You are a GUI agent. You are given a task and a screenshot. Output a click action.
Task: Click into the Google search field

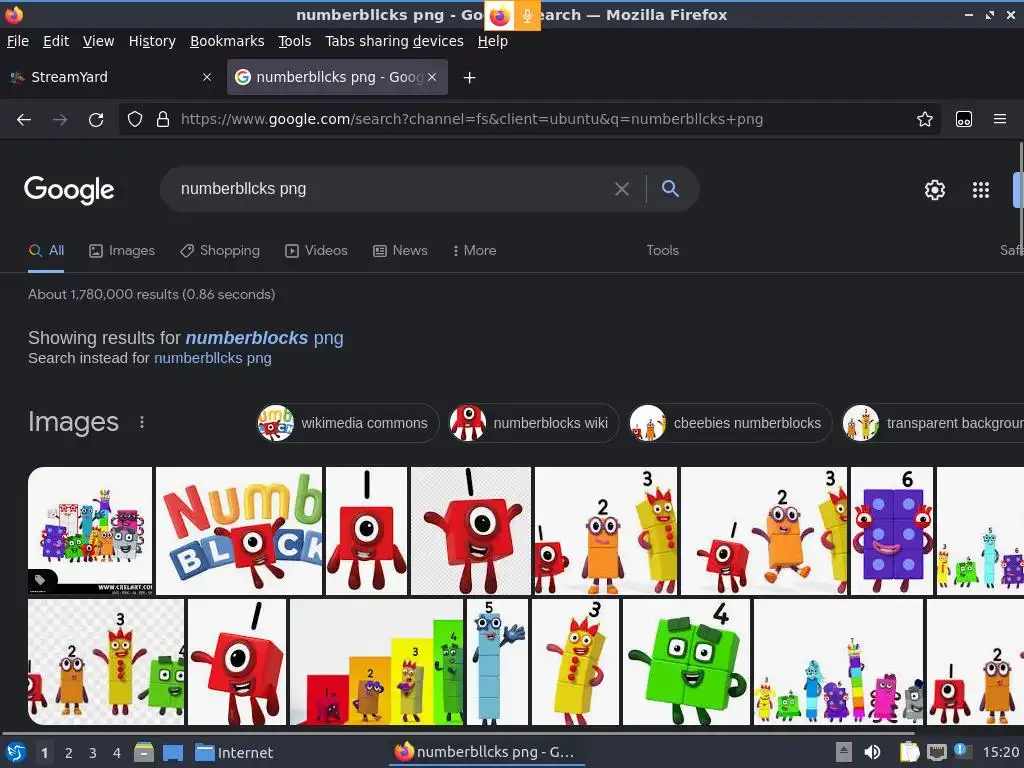click(x=392, y=189)
